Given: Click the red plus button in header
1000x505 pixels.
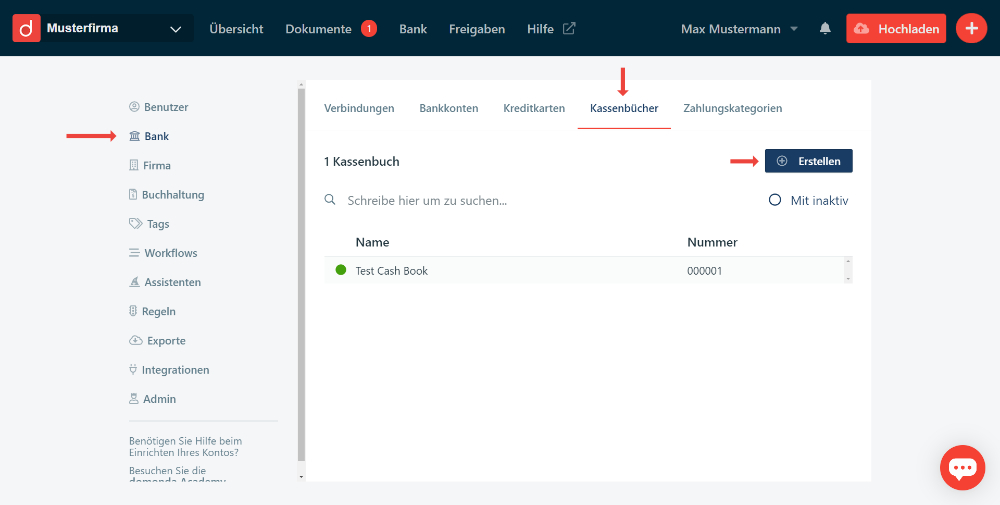Looking at the screenshot, I should click(971, 29).
